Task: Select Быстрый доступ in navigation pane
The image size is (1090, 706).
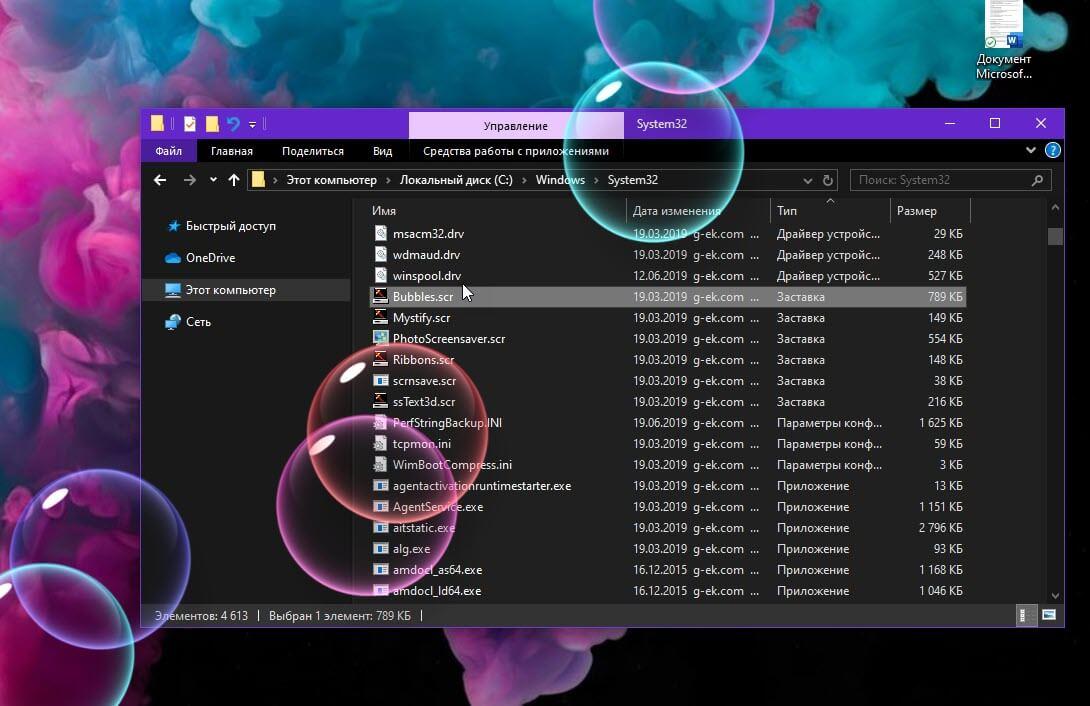Action: 231,226
